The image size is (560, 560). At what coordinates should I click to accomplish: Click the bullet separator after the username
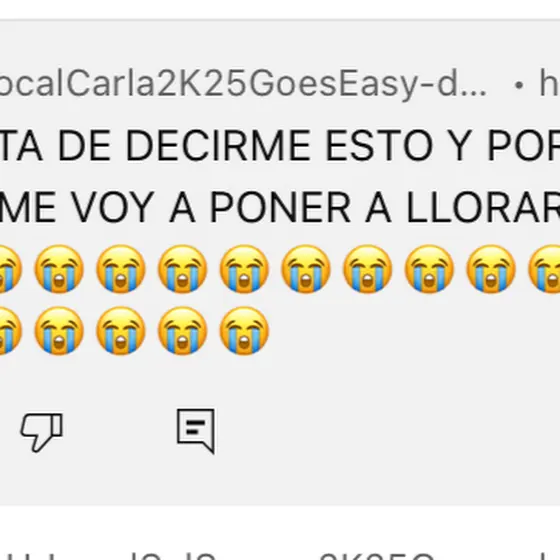[519, 85]
